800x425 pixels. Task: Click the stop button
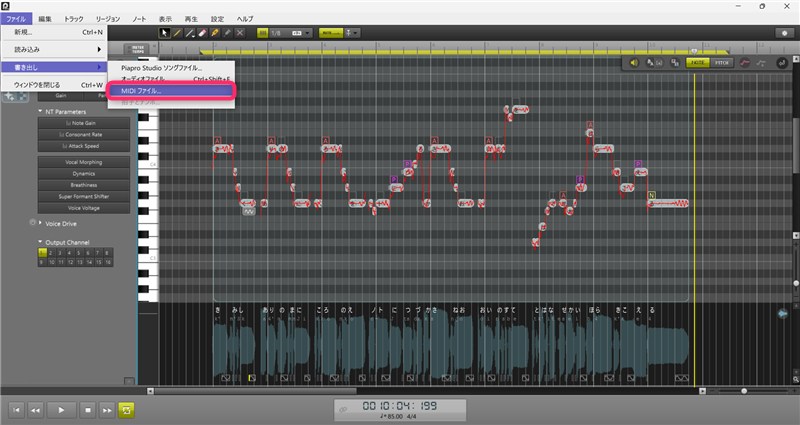[88, 410]
